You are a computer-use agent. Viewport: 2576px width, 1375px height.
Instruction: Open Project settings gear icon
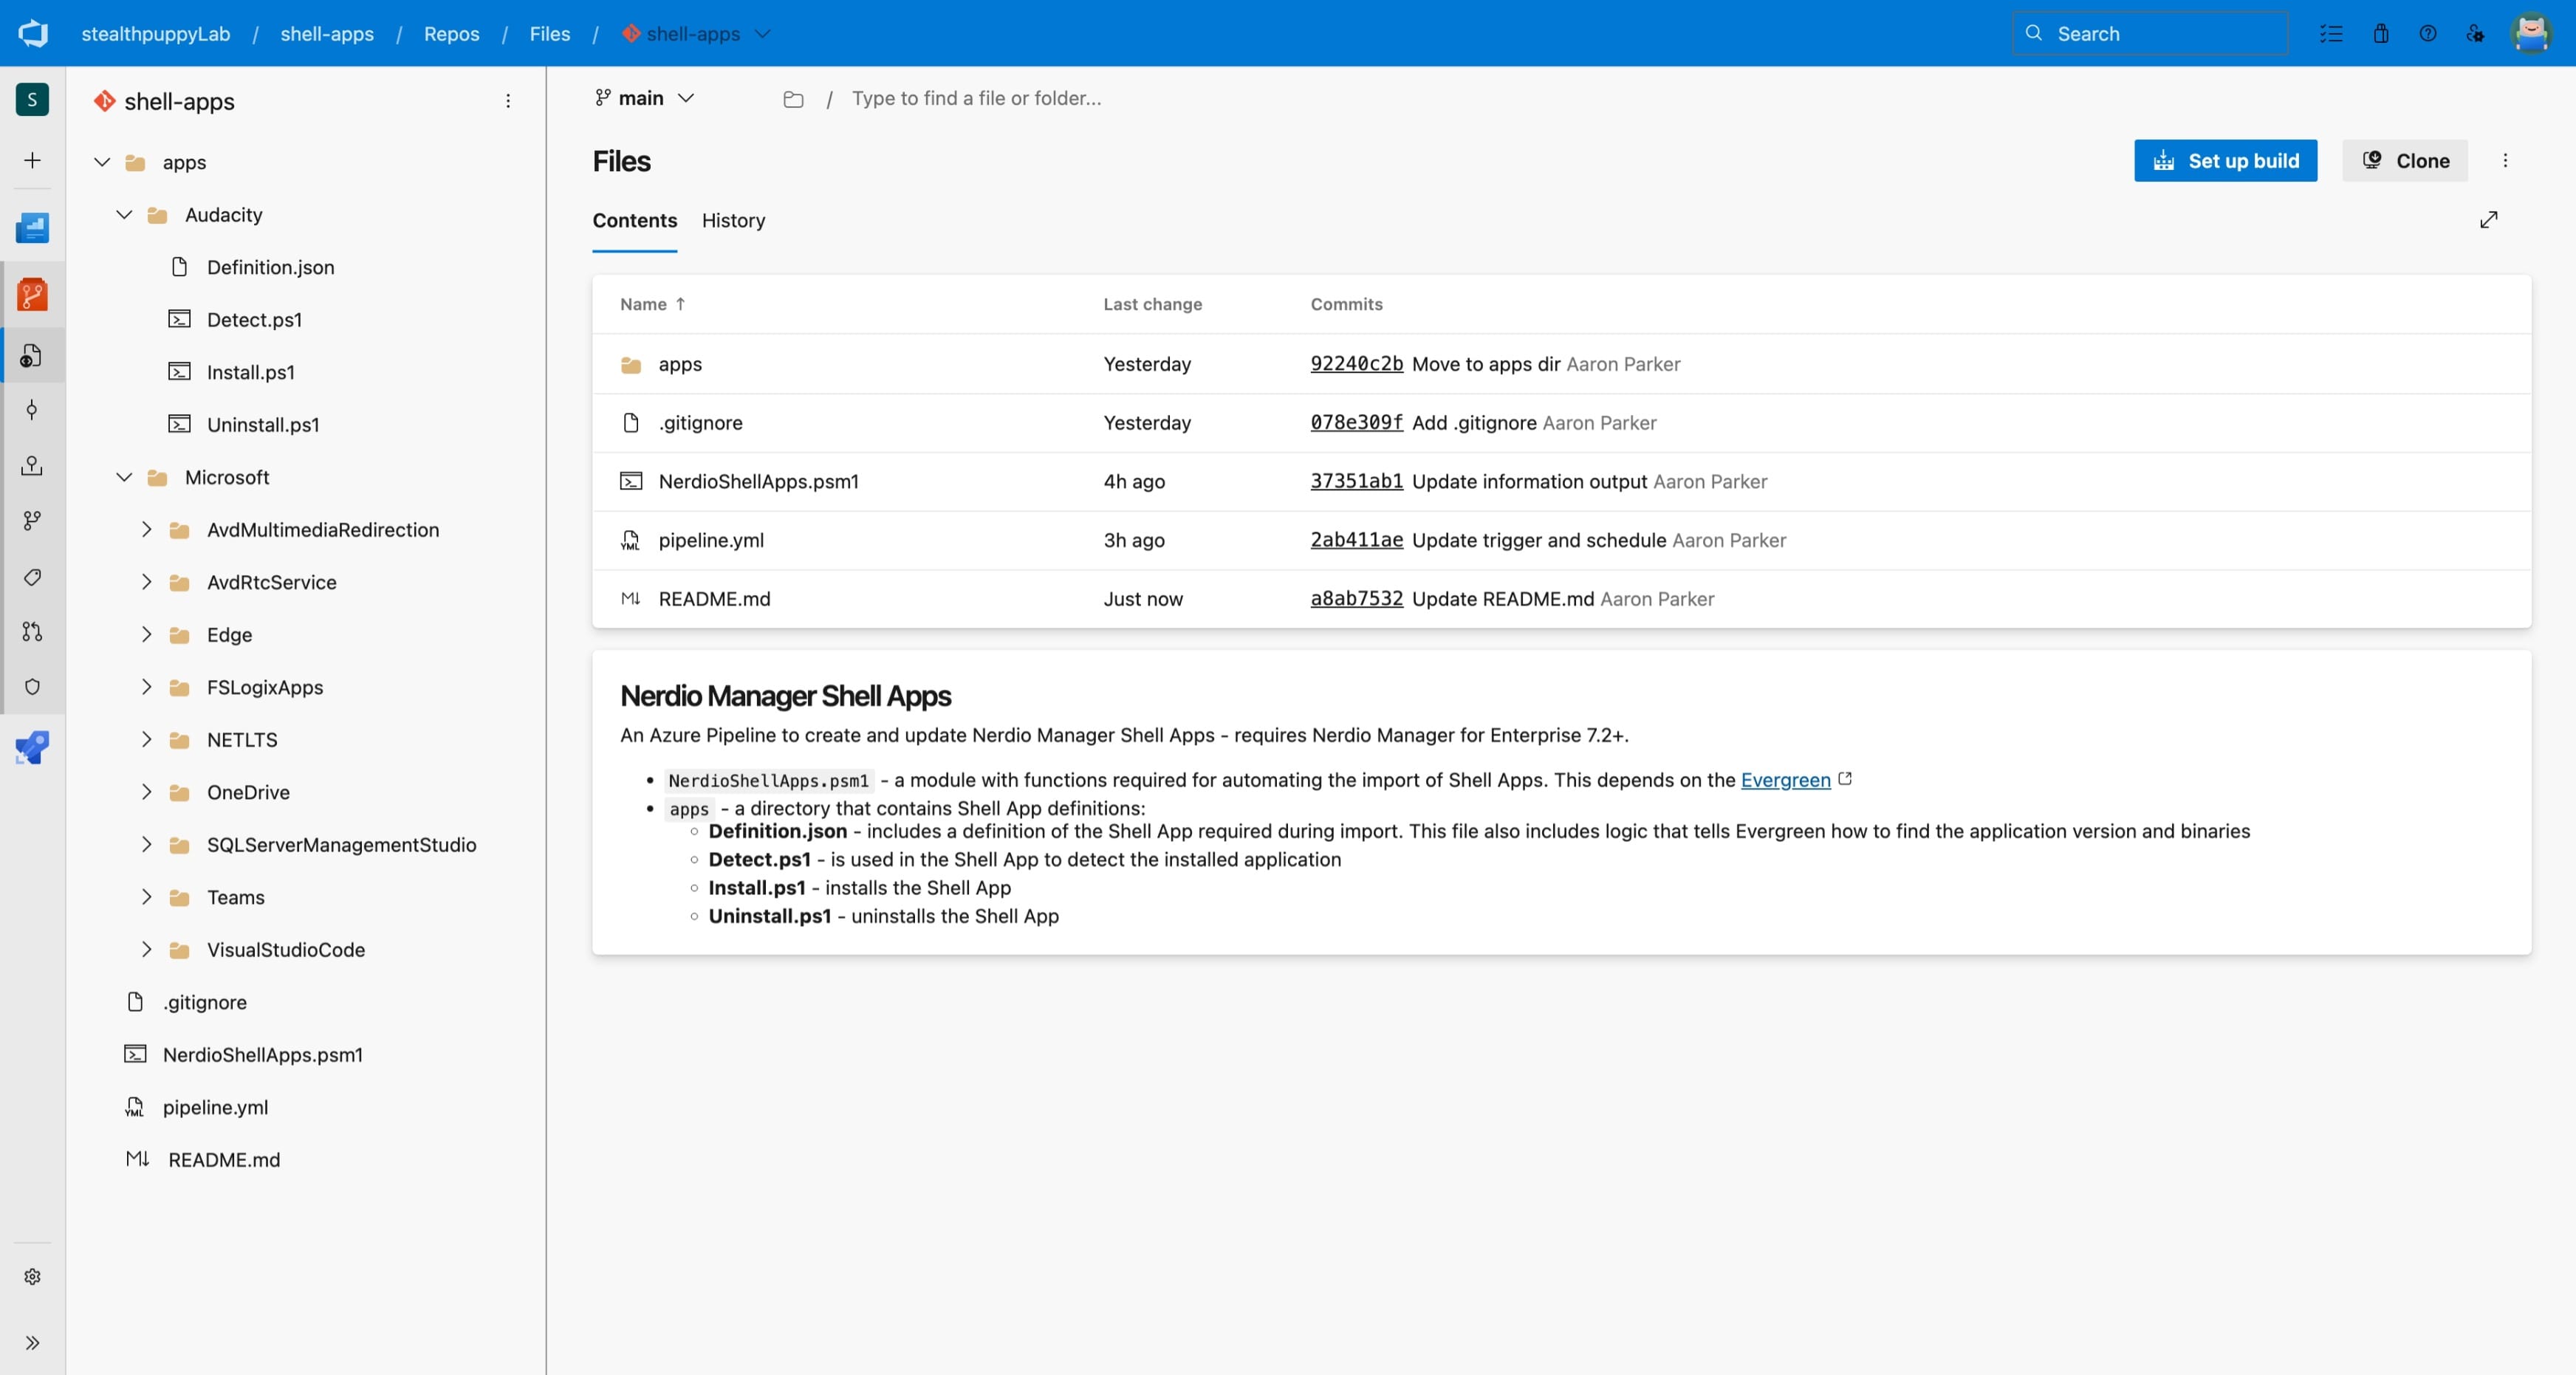pyautogui.click(x=32, y=1277)
